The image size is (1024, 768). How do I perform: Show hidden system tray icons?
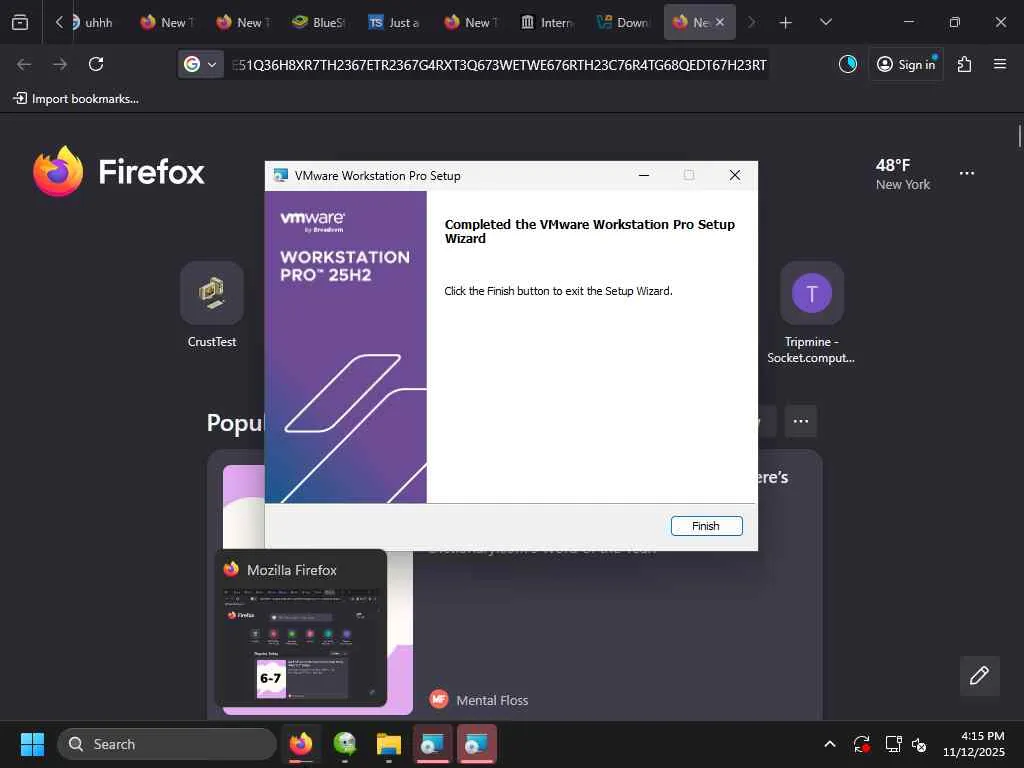coord(829,744)
